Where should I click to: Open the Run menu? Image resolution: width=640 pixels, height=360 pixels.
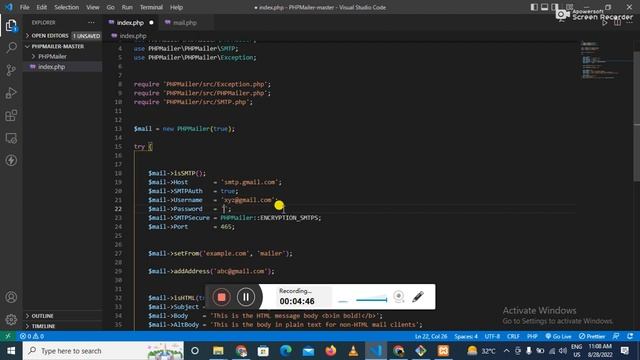[127, 7]
